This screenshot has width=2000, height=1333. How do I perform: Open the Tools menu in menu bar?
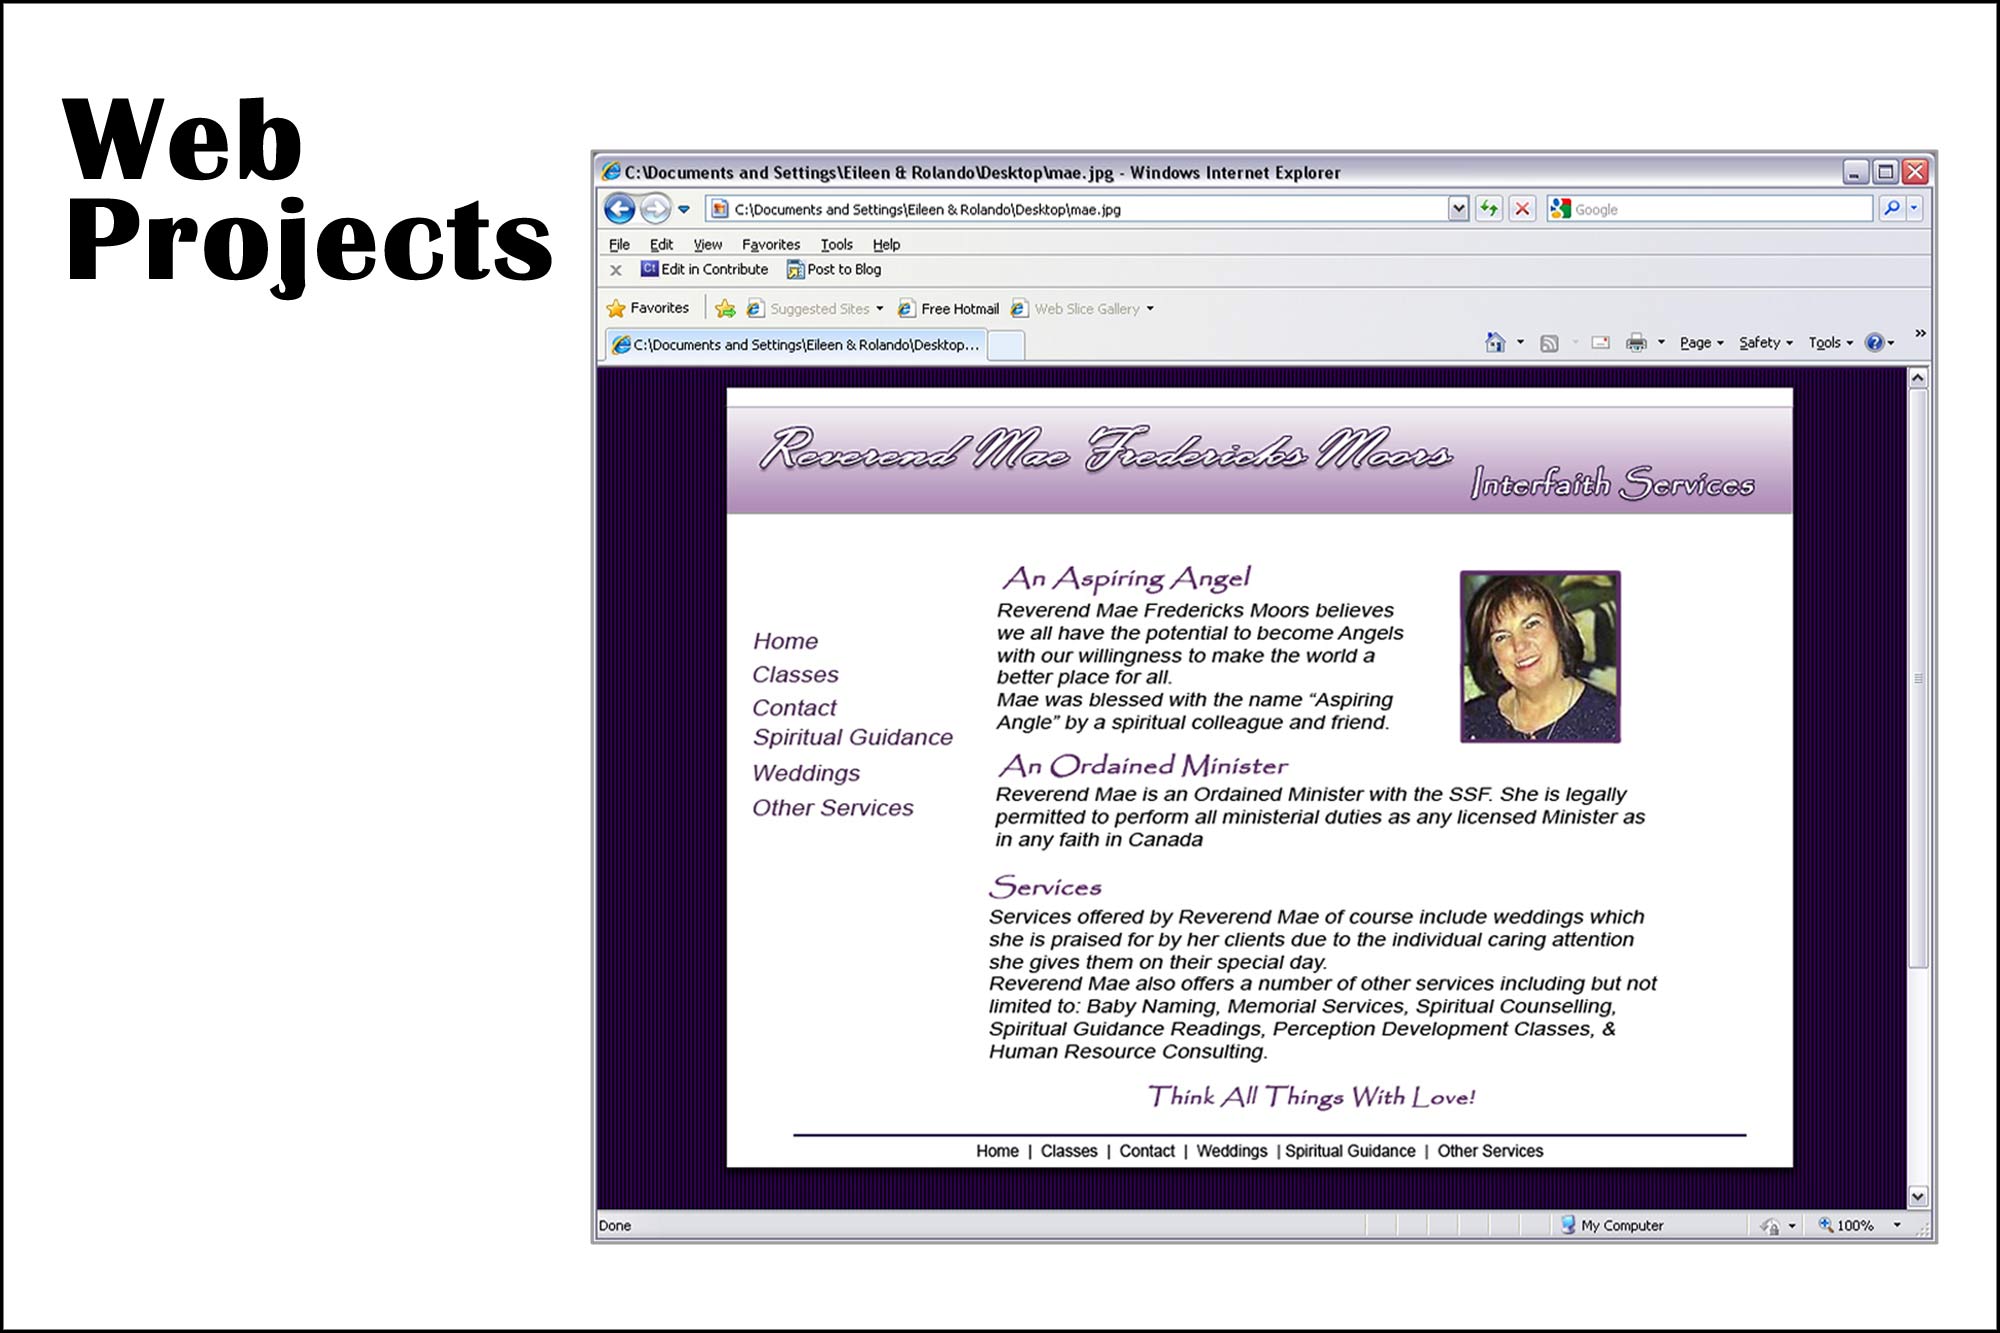836,244
